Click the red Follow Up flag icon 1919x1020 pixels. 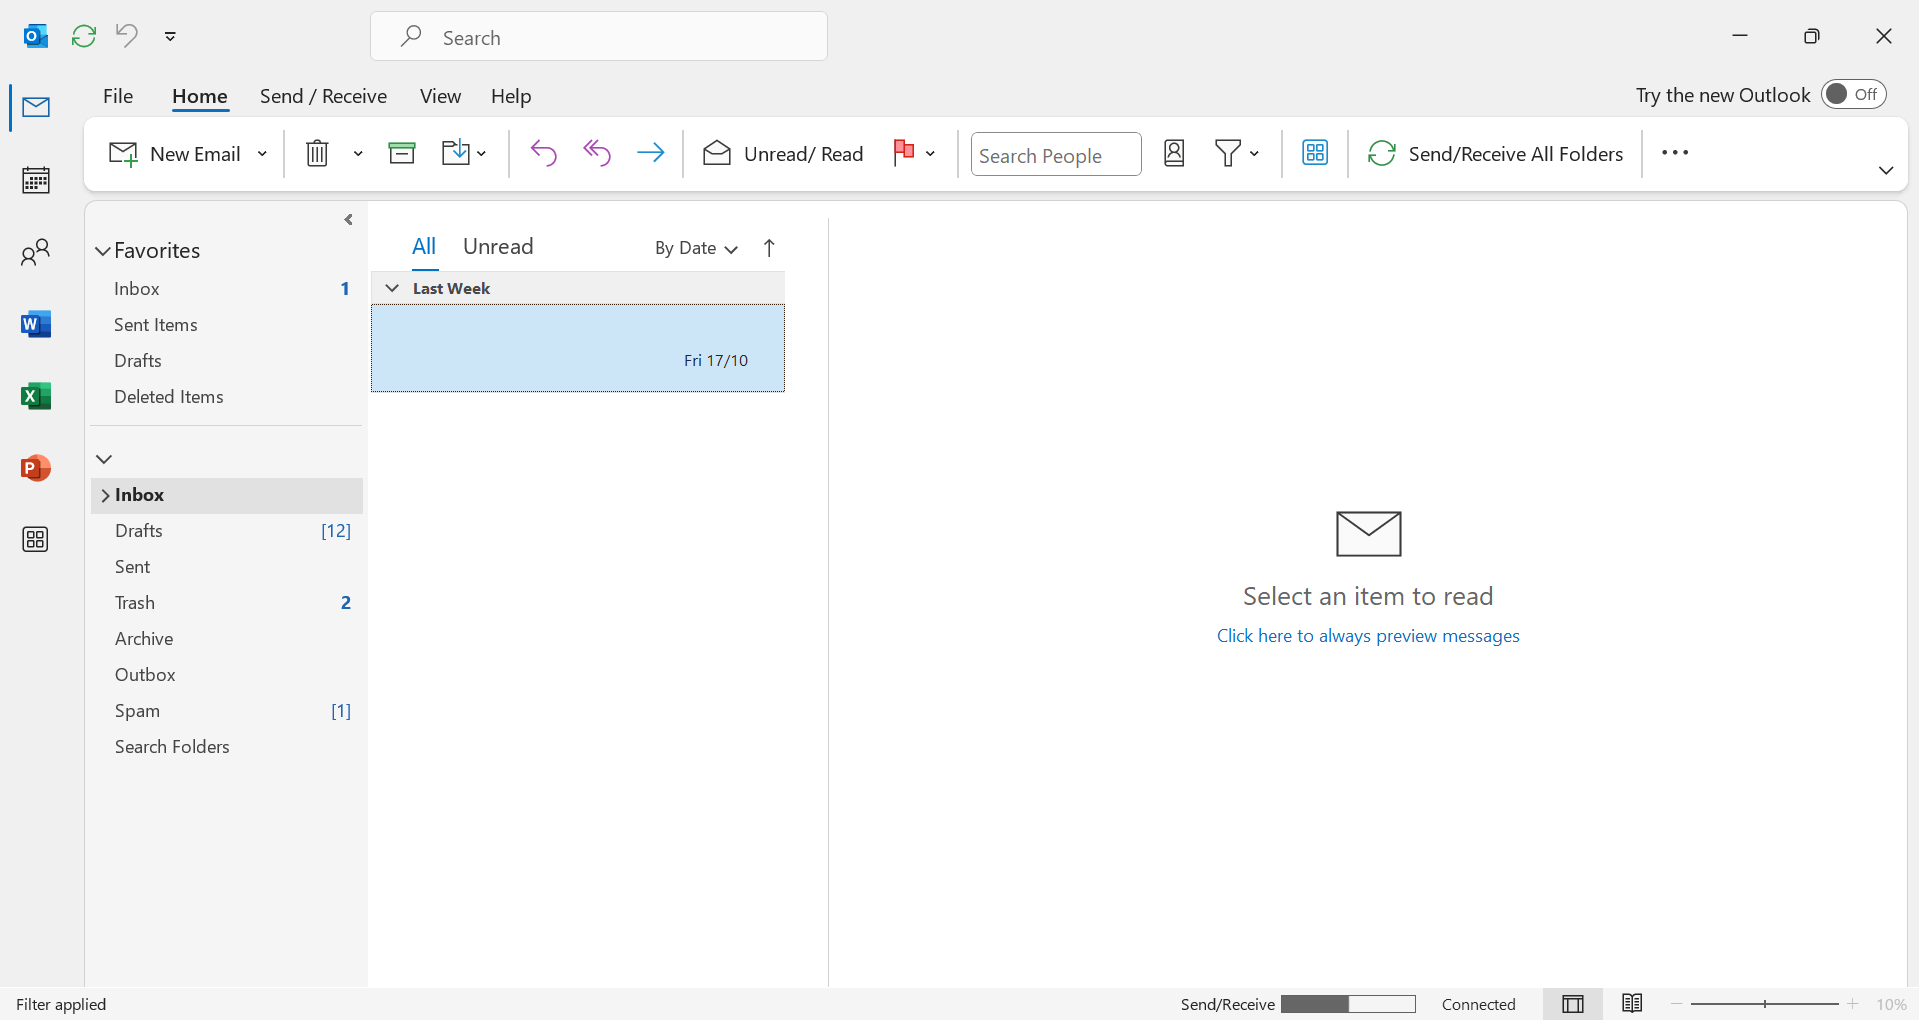pos(904,152)
